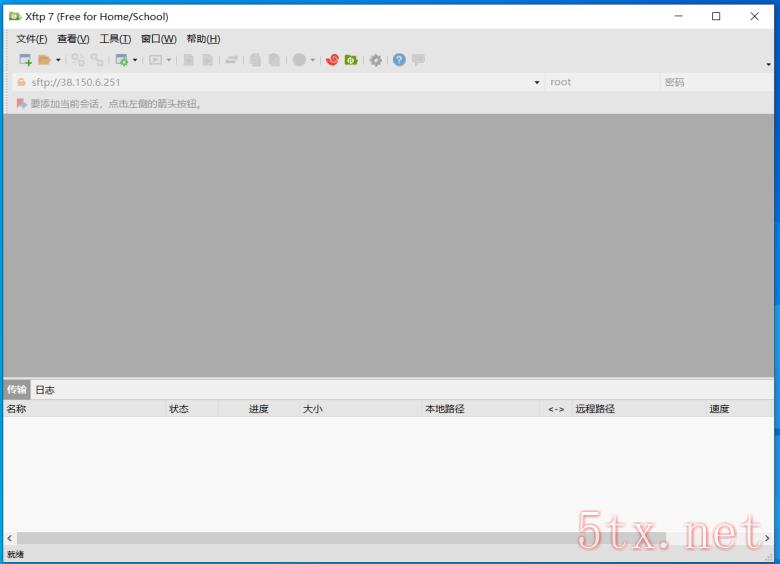
Task: Open Options with the gear icon
Action: click(x=376, y=60)
